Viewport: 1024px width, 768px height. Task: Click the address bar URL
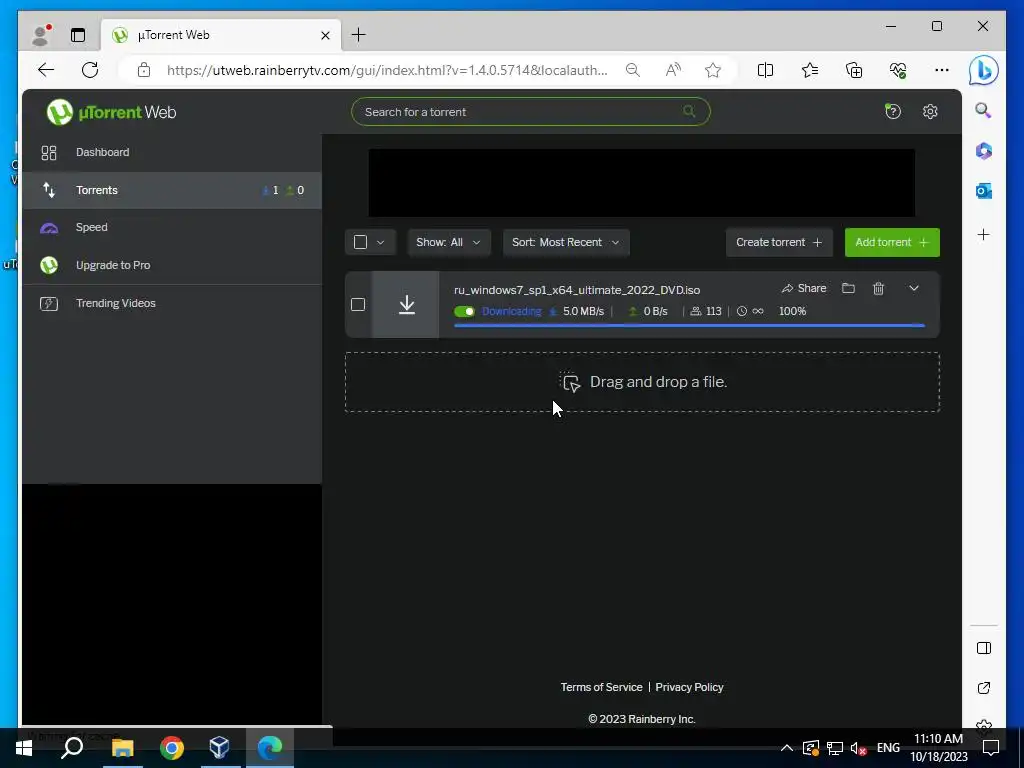(x=387, y=70)
